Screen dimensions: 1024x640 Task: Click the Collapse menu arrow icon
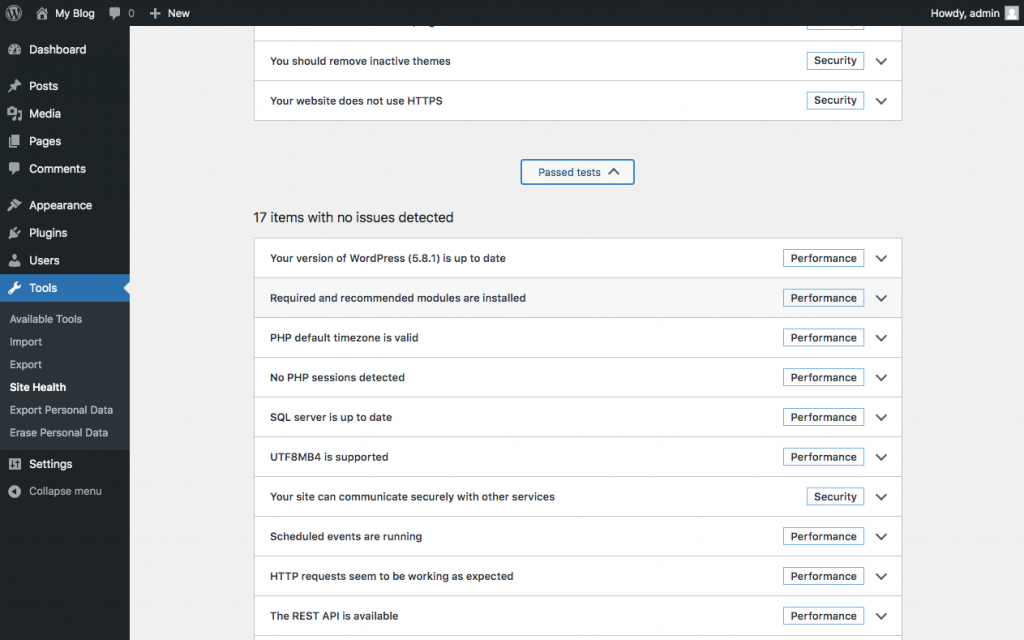[14, 491]
